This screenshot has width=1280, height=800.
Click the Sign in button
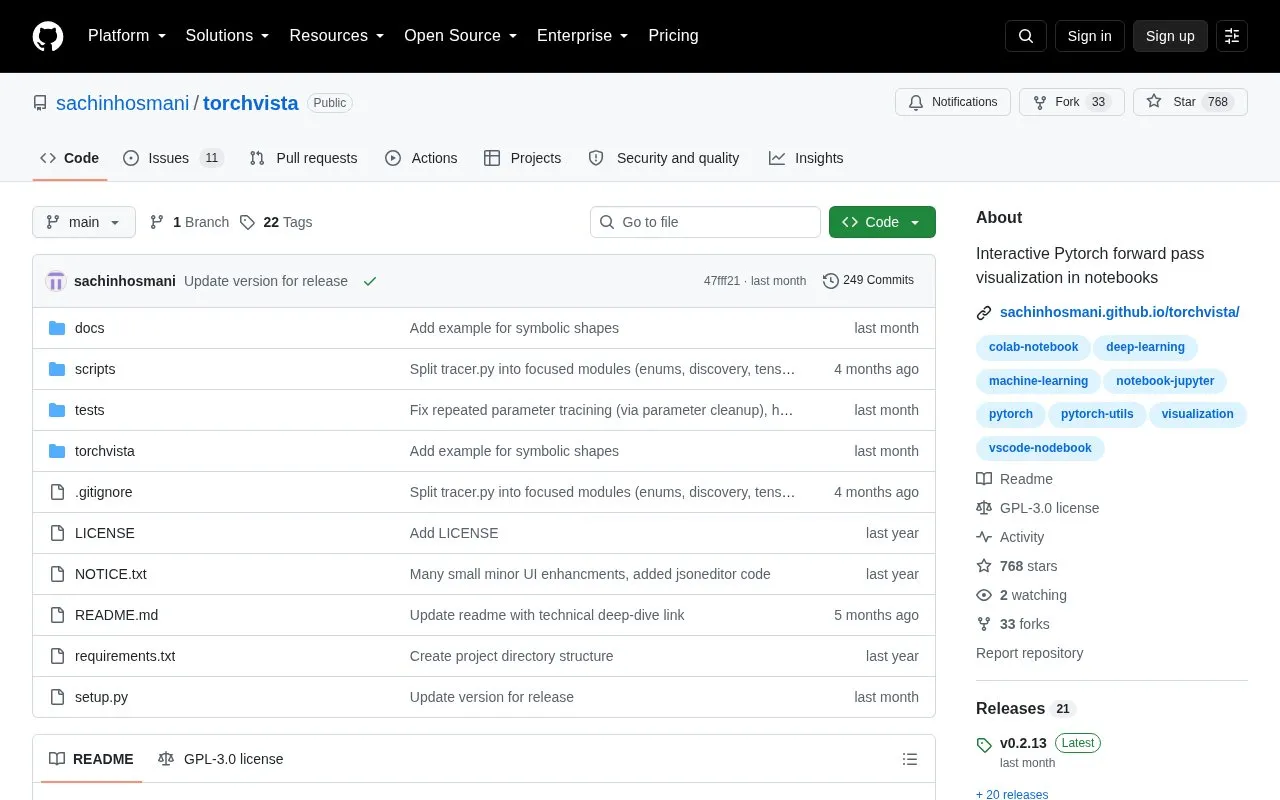(1089, 36)
